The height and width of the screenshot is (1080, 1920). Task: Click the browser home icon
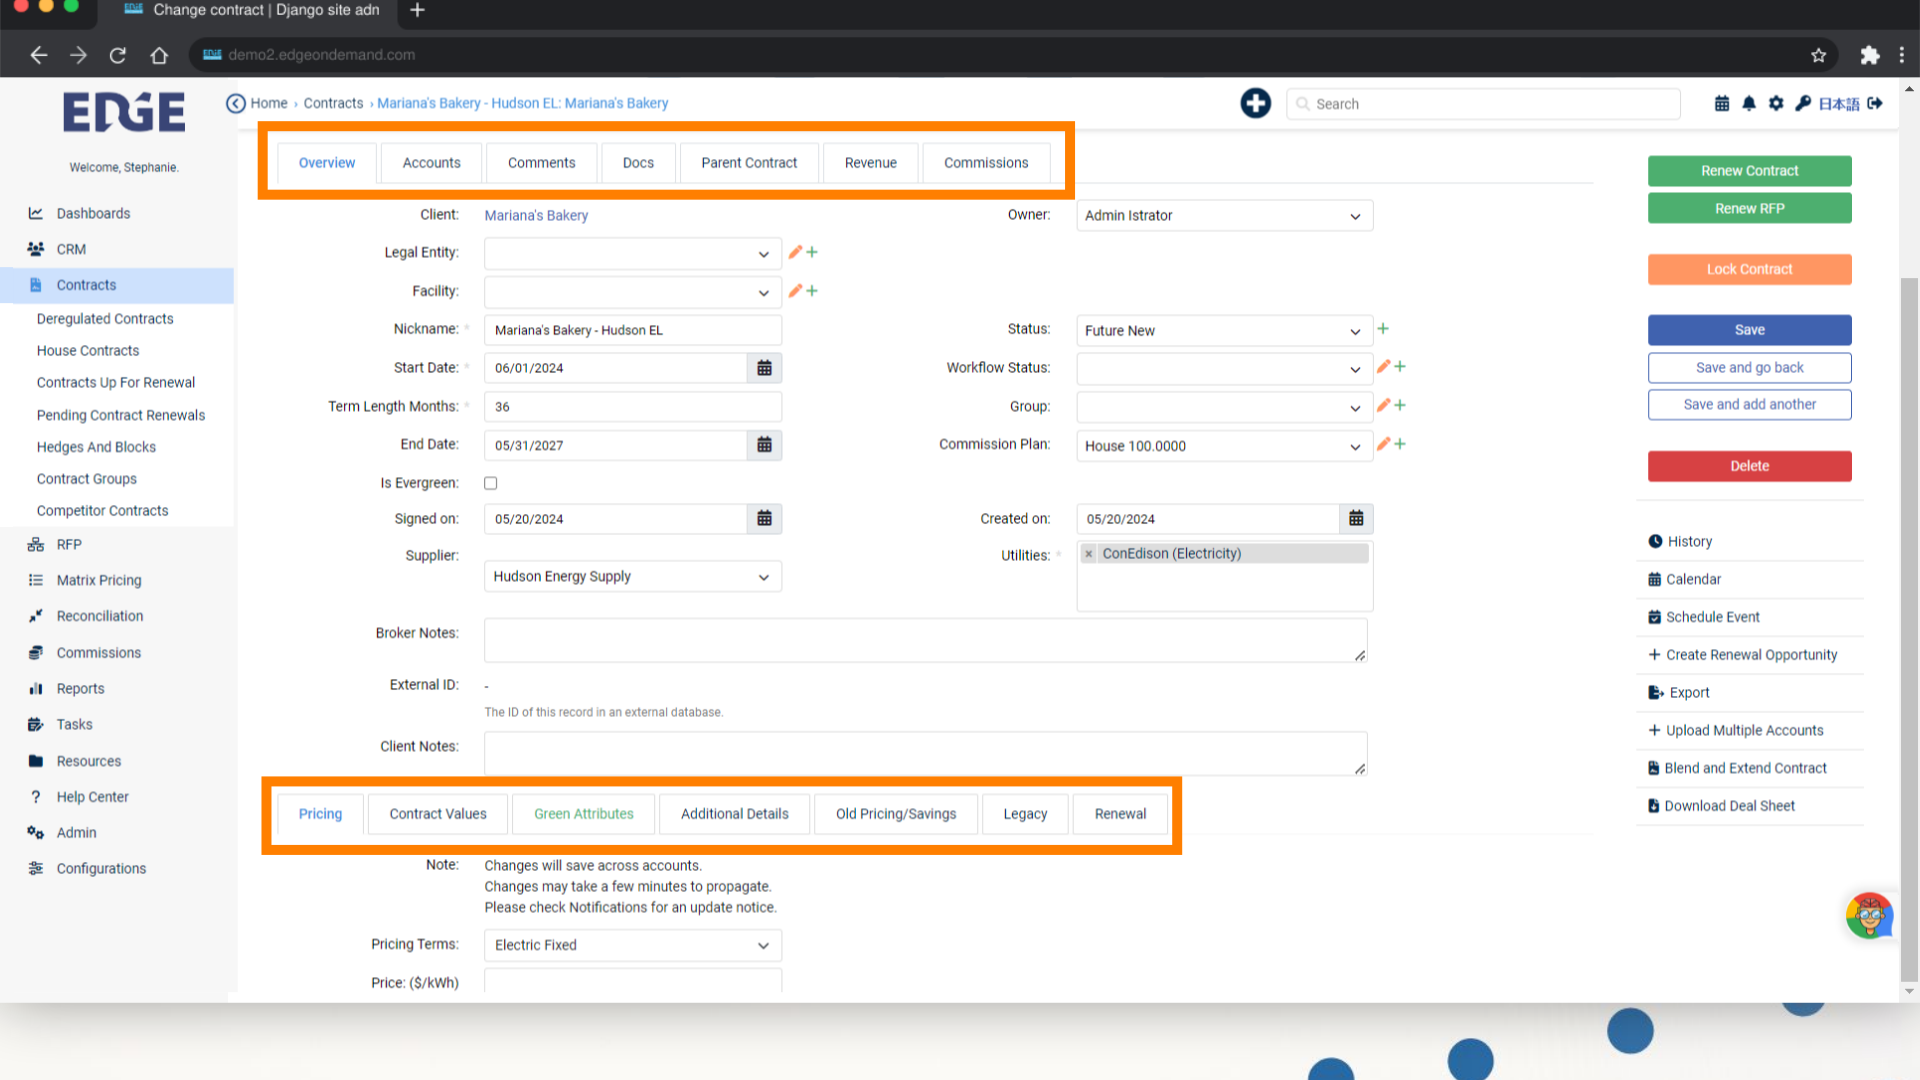pyautogui.click(x=159, y=55)
